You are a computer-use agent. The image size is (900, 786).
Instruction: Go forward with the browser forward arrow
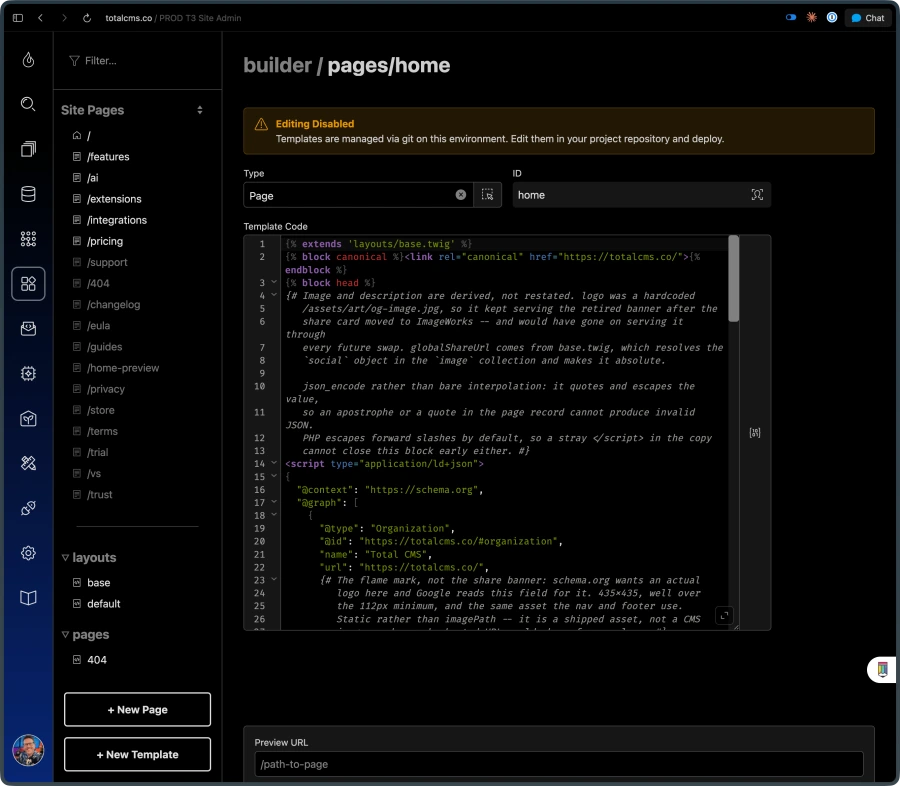64,18
